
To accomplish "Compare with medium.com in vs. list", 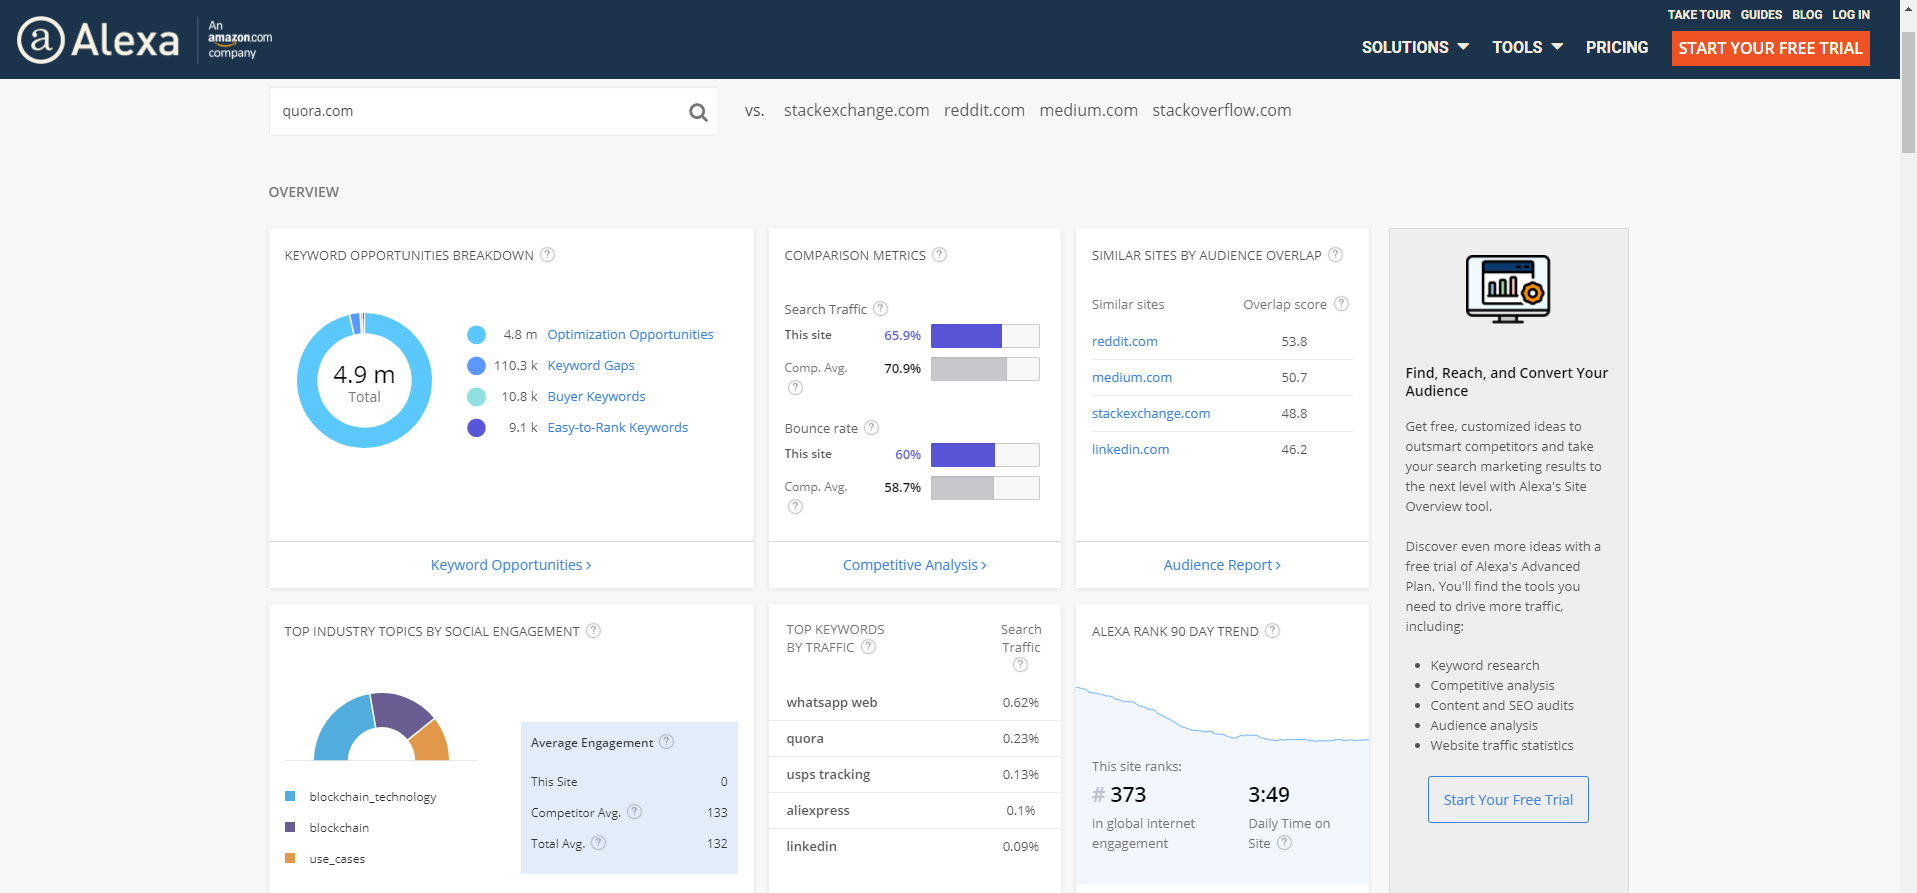I will (1088, 110).
